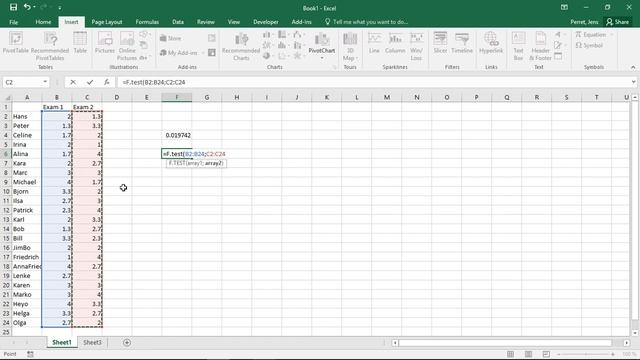
Task: Click the Ribbon Display Options icon
Action: pyautogui.click(x=564, y=7)
